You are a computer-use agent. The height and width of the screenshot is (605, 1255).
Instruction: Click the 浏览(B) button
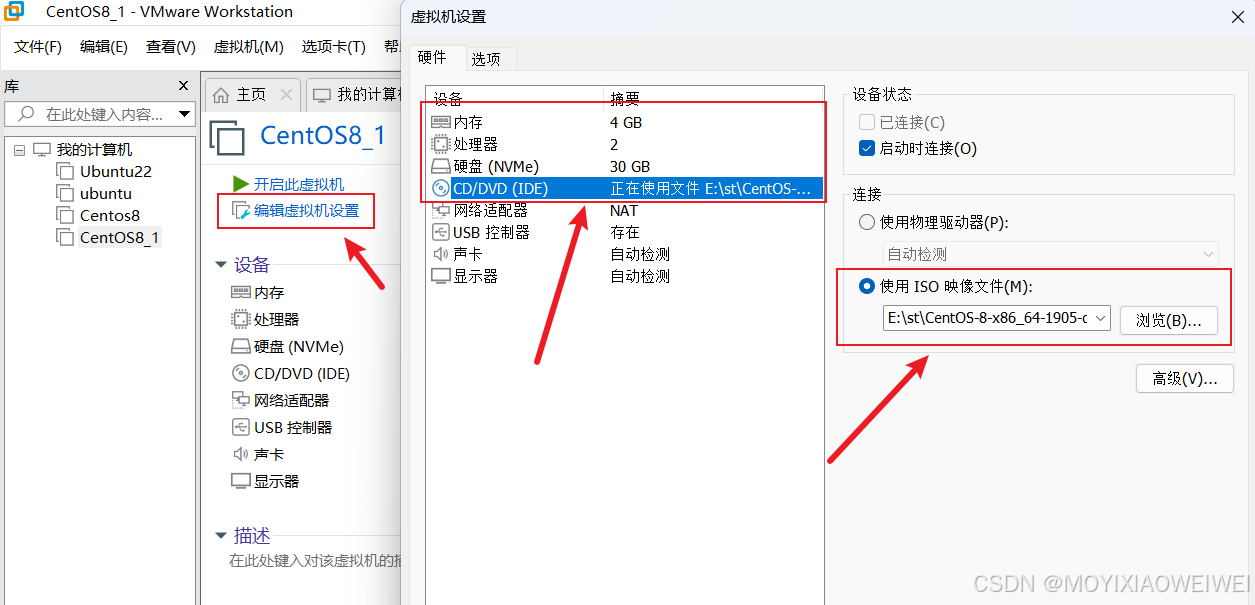(x=1168, y=319)
